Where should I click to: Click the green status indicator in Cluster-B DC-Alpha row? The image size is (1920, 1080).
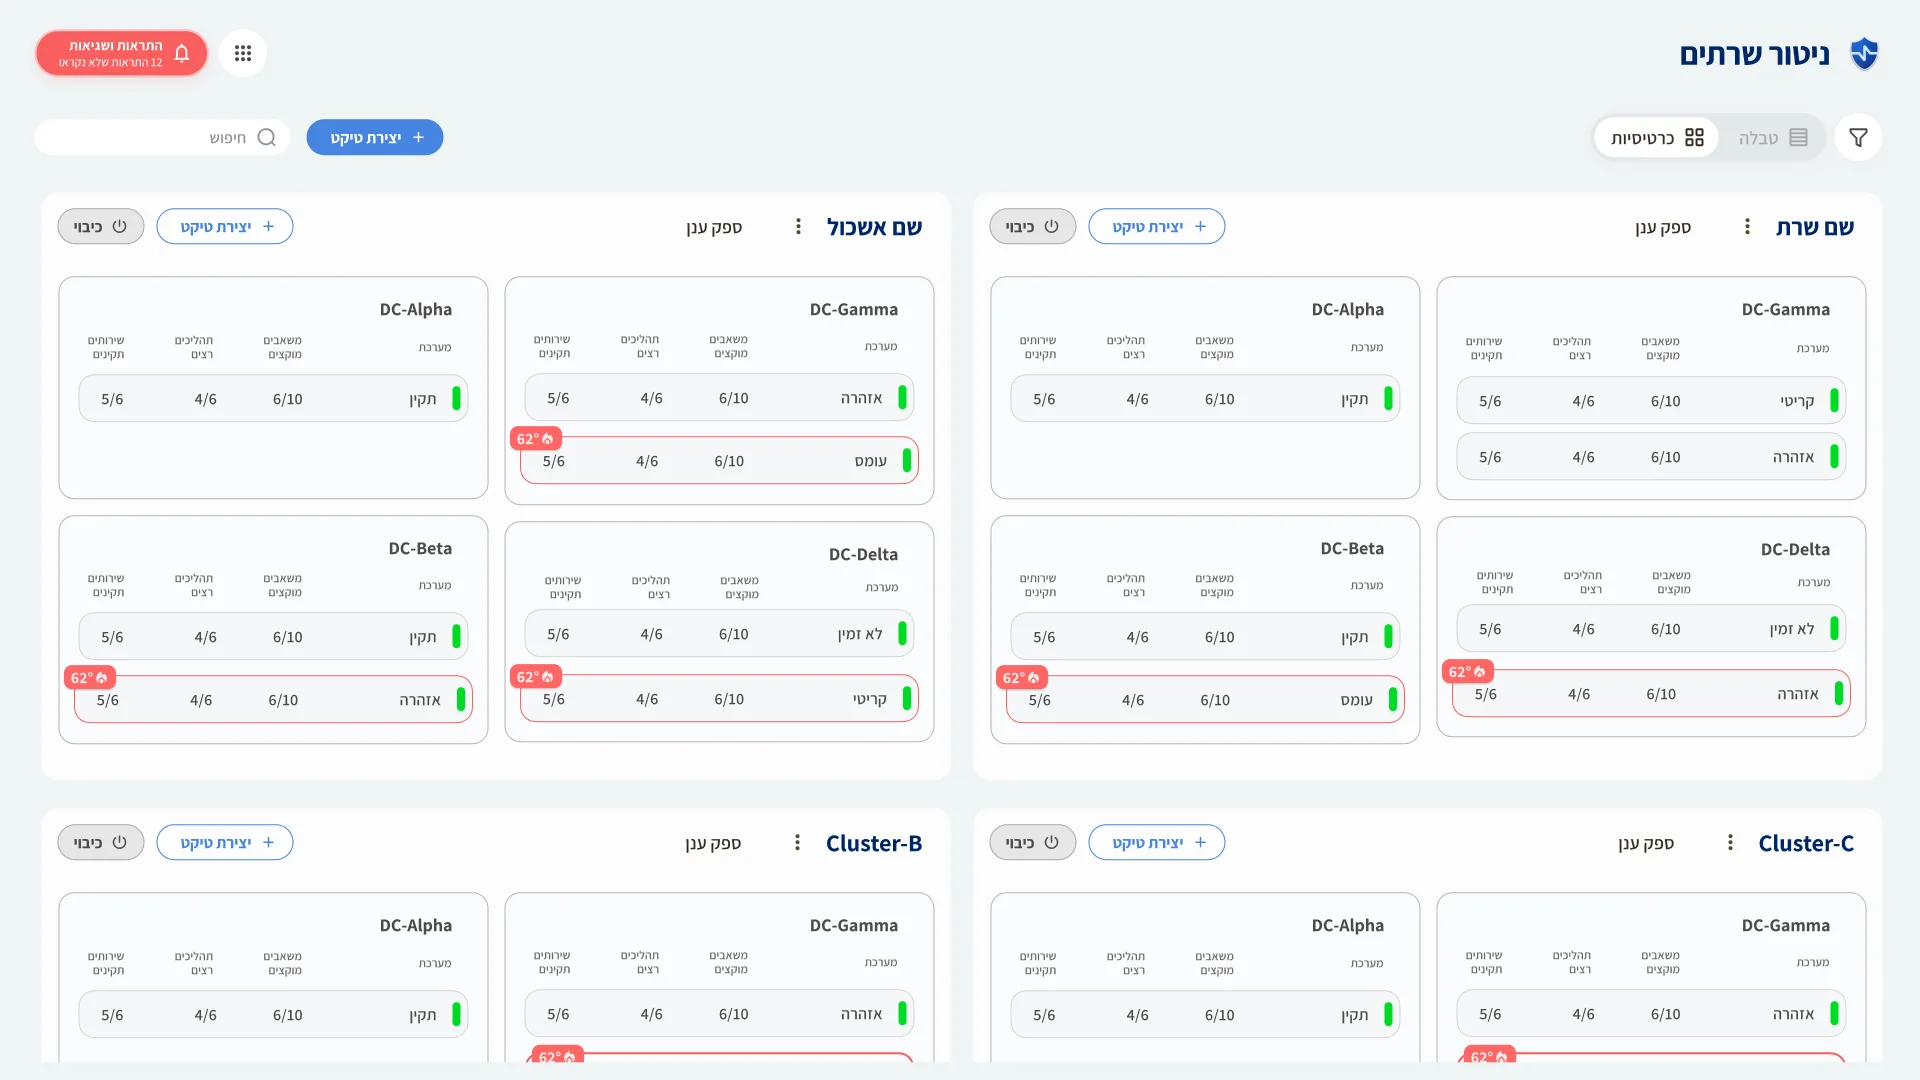click(x=456, y=1015)
